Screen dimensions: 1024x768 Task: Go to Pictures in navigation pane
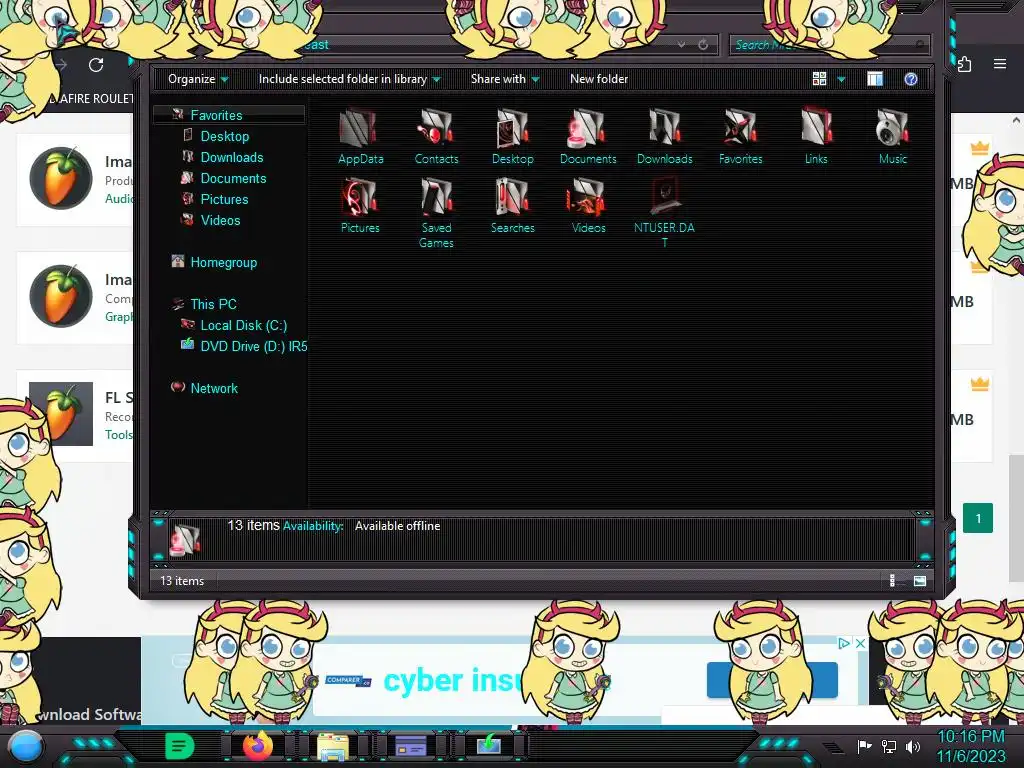[x=223, y=199]
